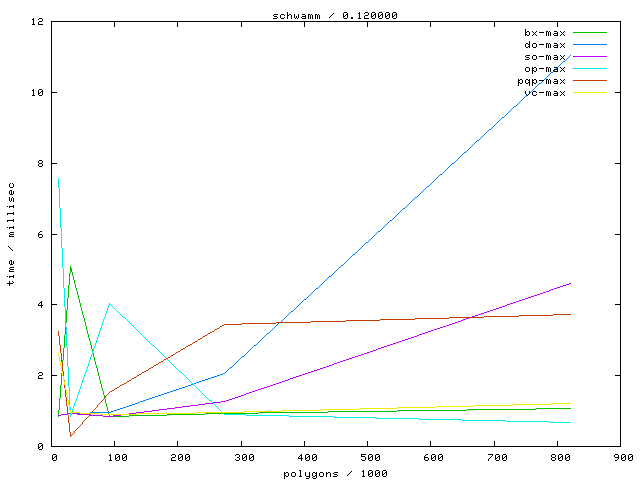Select the bx-max legend label
Viewport: 640px width, 480px height.
[545, 33]
